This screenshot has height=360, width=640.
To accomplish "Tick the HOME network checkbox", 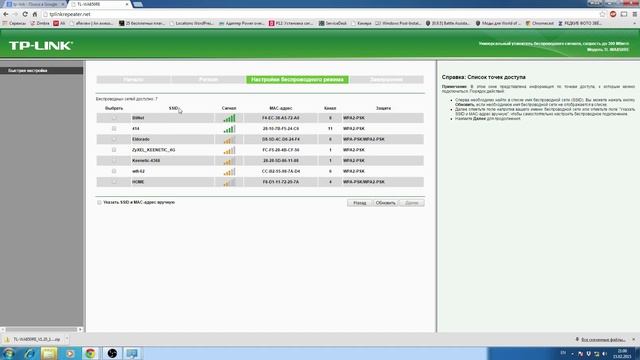I will 114,182.
